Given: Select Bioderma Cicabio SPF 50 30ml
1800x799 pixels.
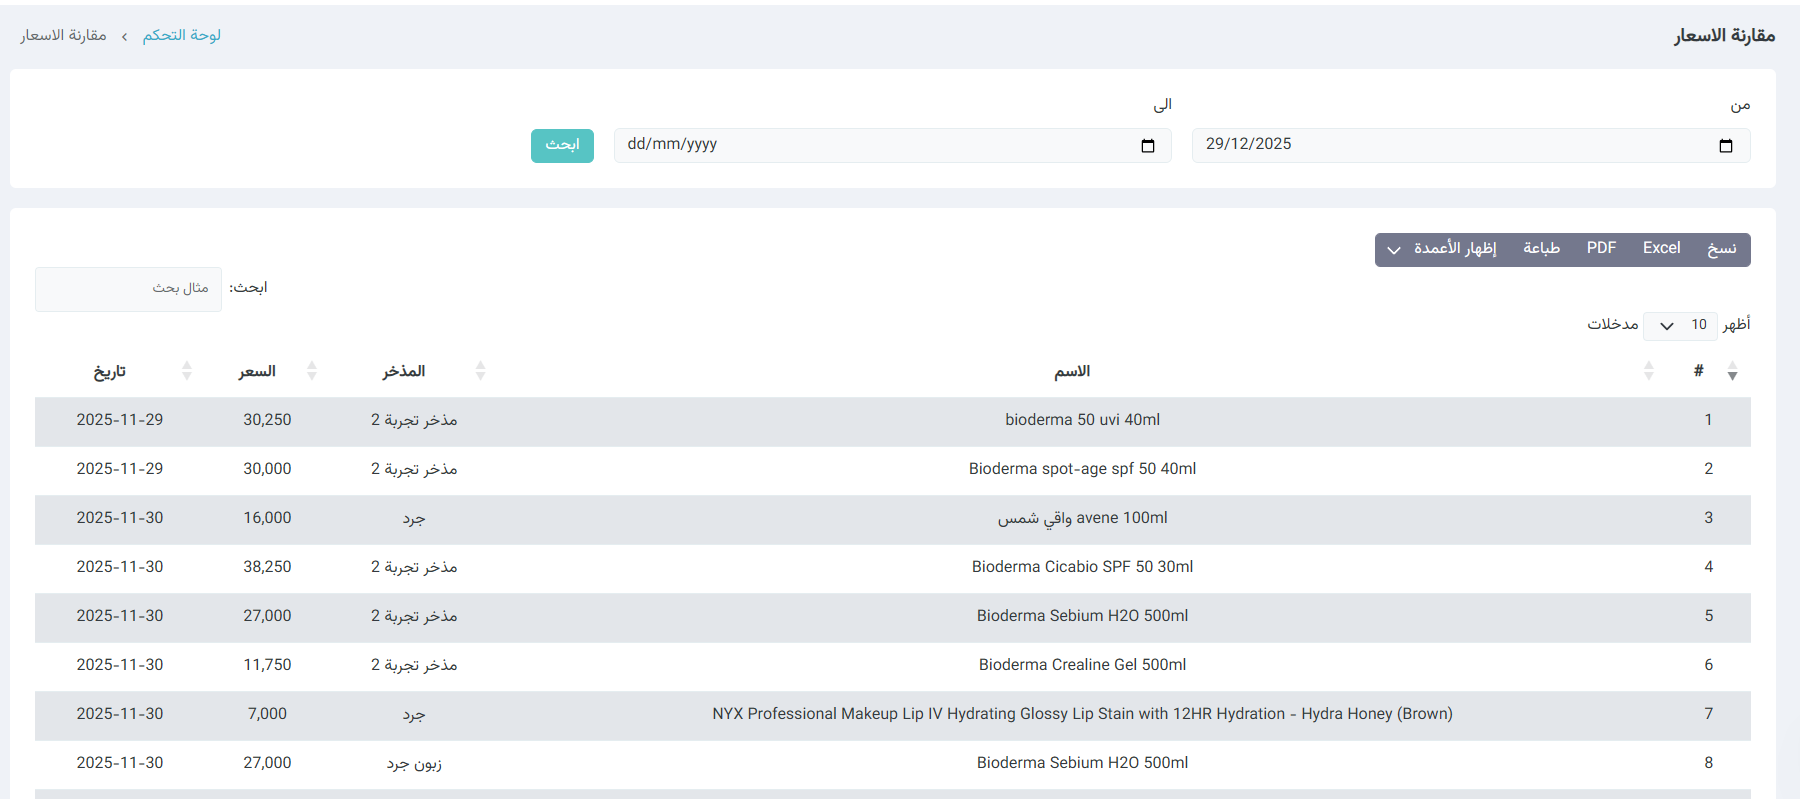Looking at the screenshot, I should point(1082,567).
